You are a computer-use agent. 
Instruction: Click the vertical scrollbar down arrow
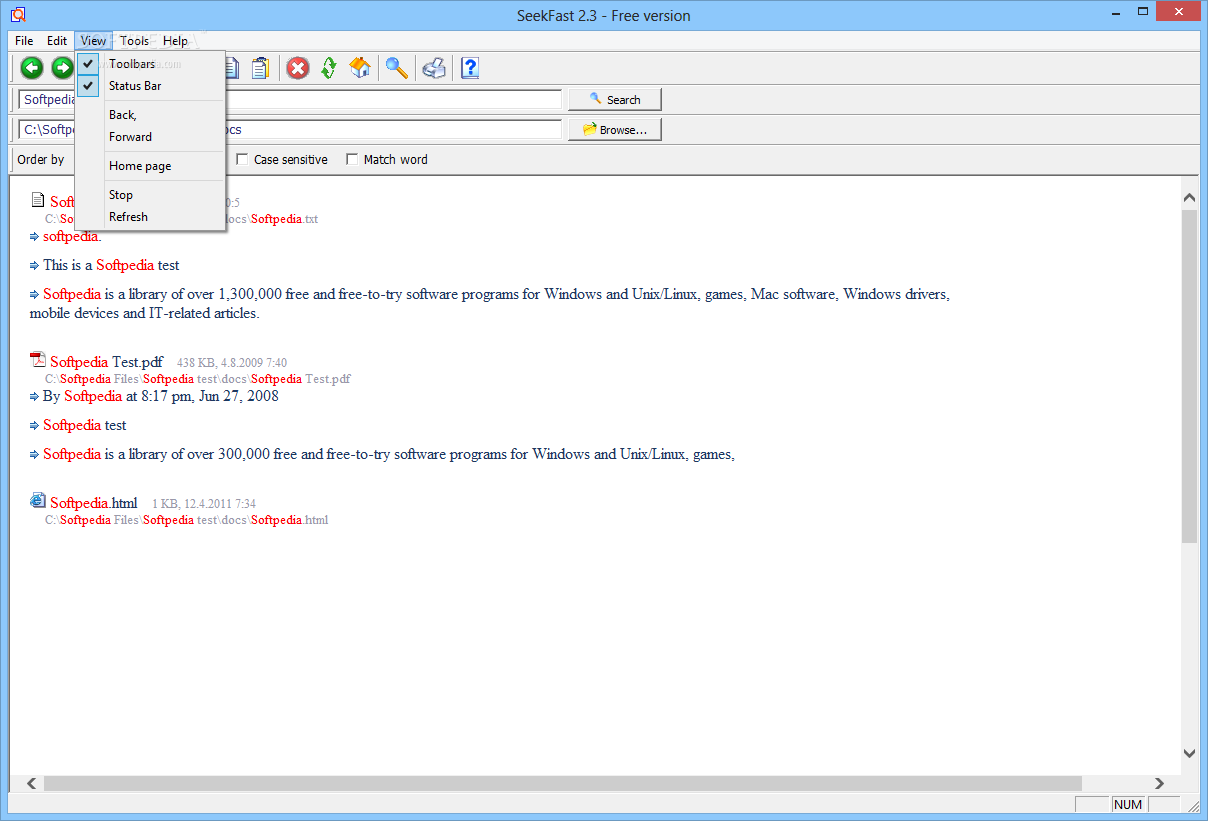1189,753
